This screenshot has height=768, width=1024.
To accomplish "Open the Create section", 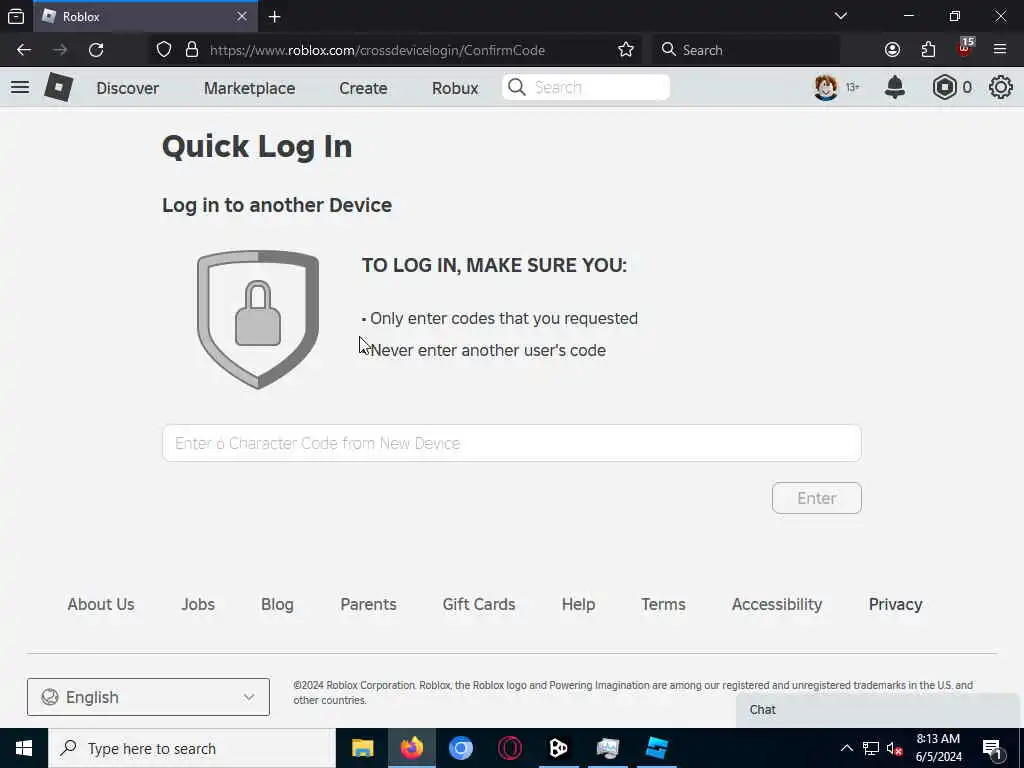I will [363, 88].
